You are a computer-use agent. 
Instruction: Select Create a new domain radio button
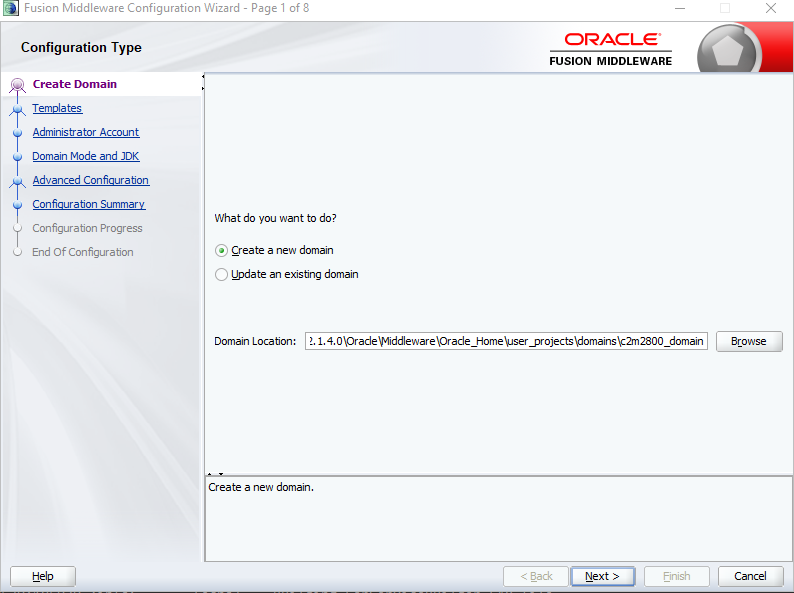pyautogui.click(x=221, y=251)
